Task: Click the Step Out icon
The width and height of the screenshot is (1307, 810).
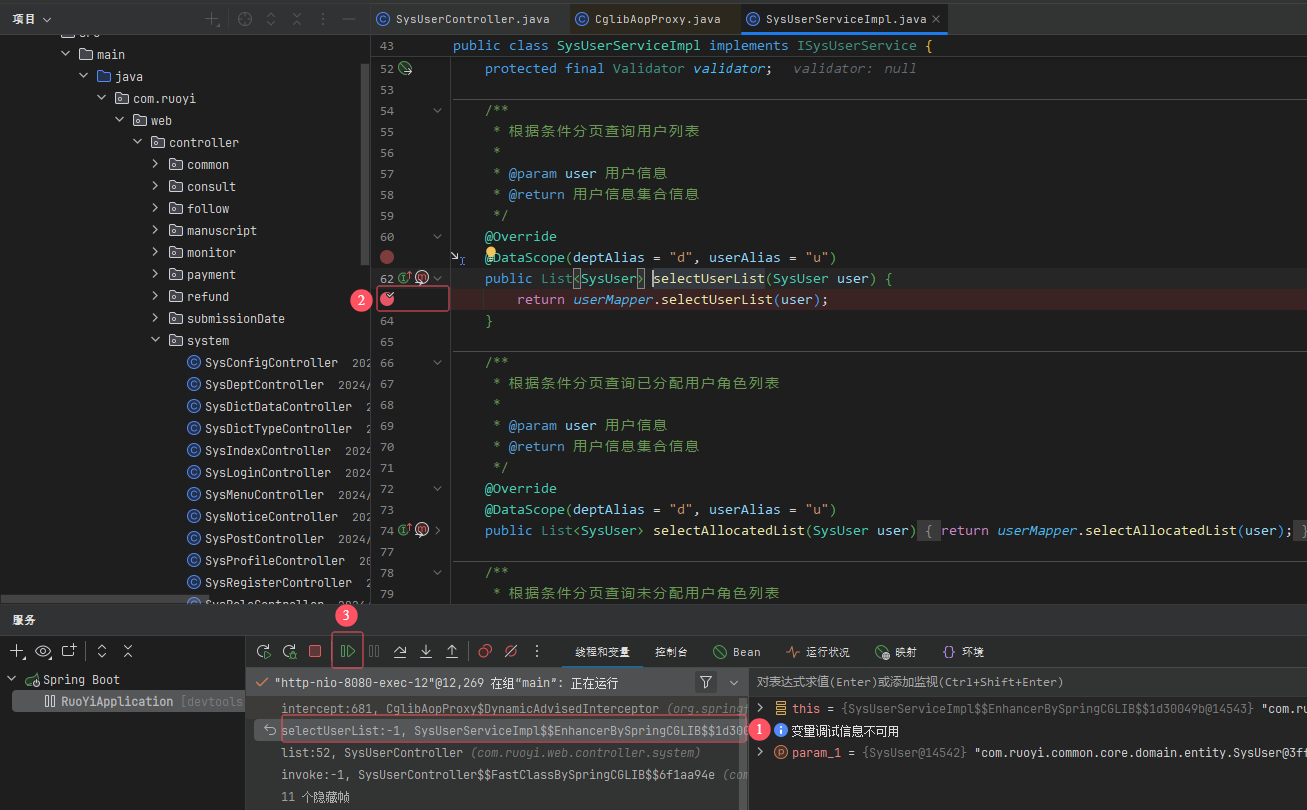Action: [x=452, y=651]
